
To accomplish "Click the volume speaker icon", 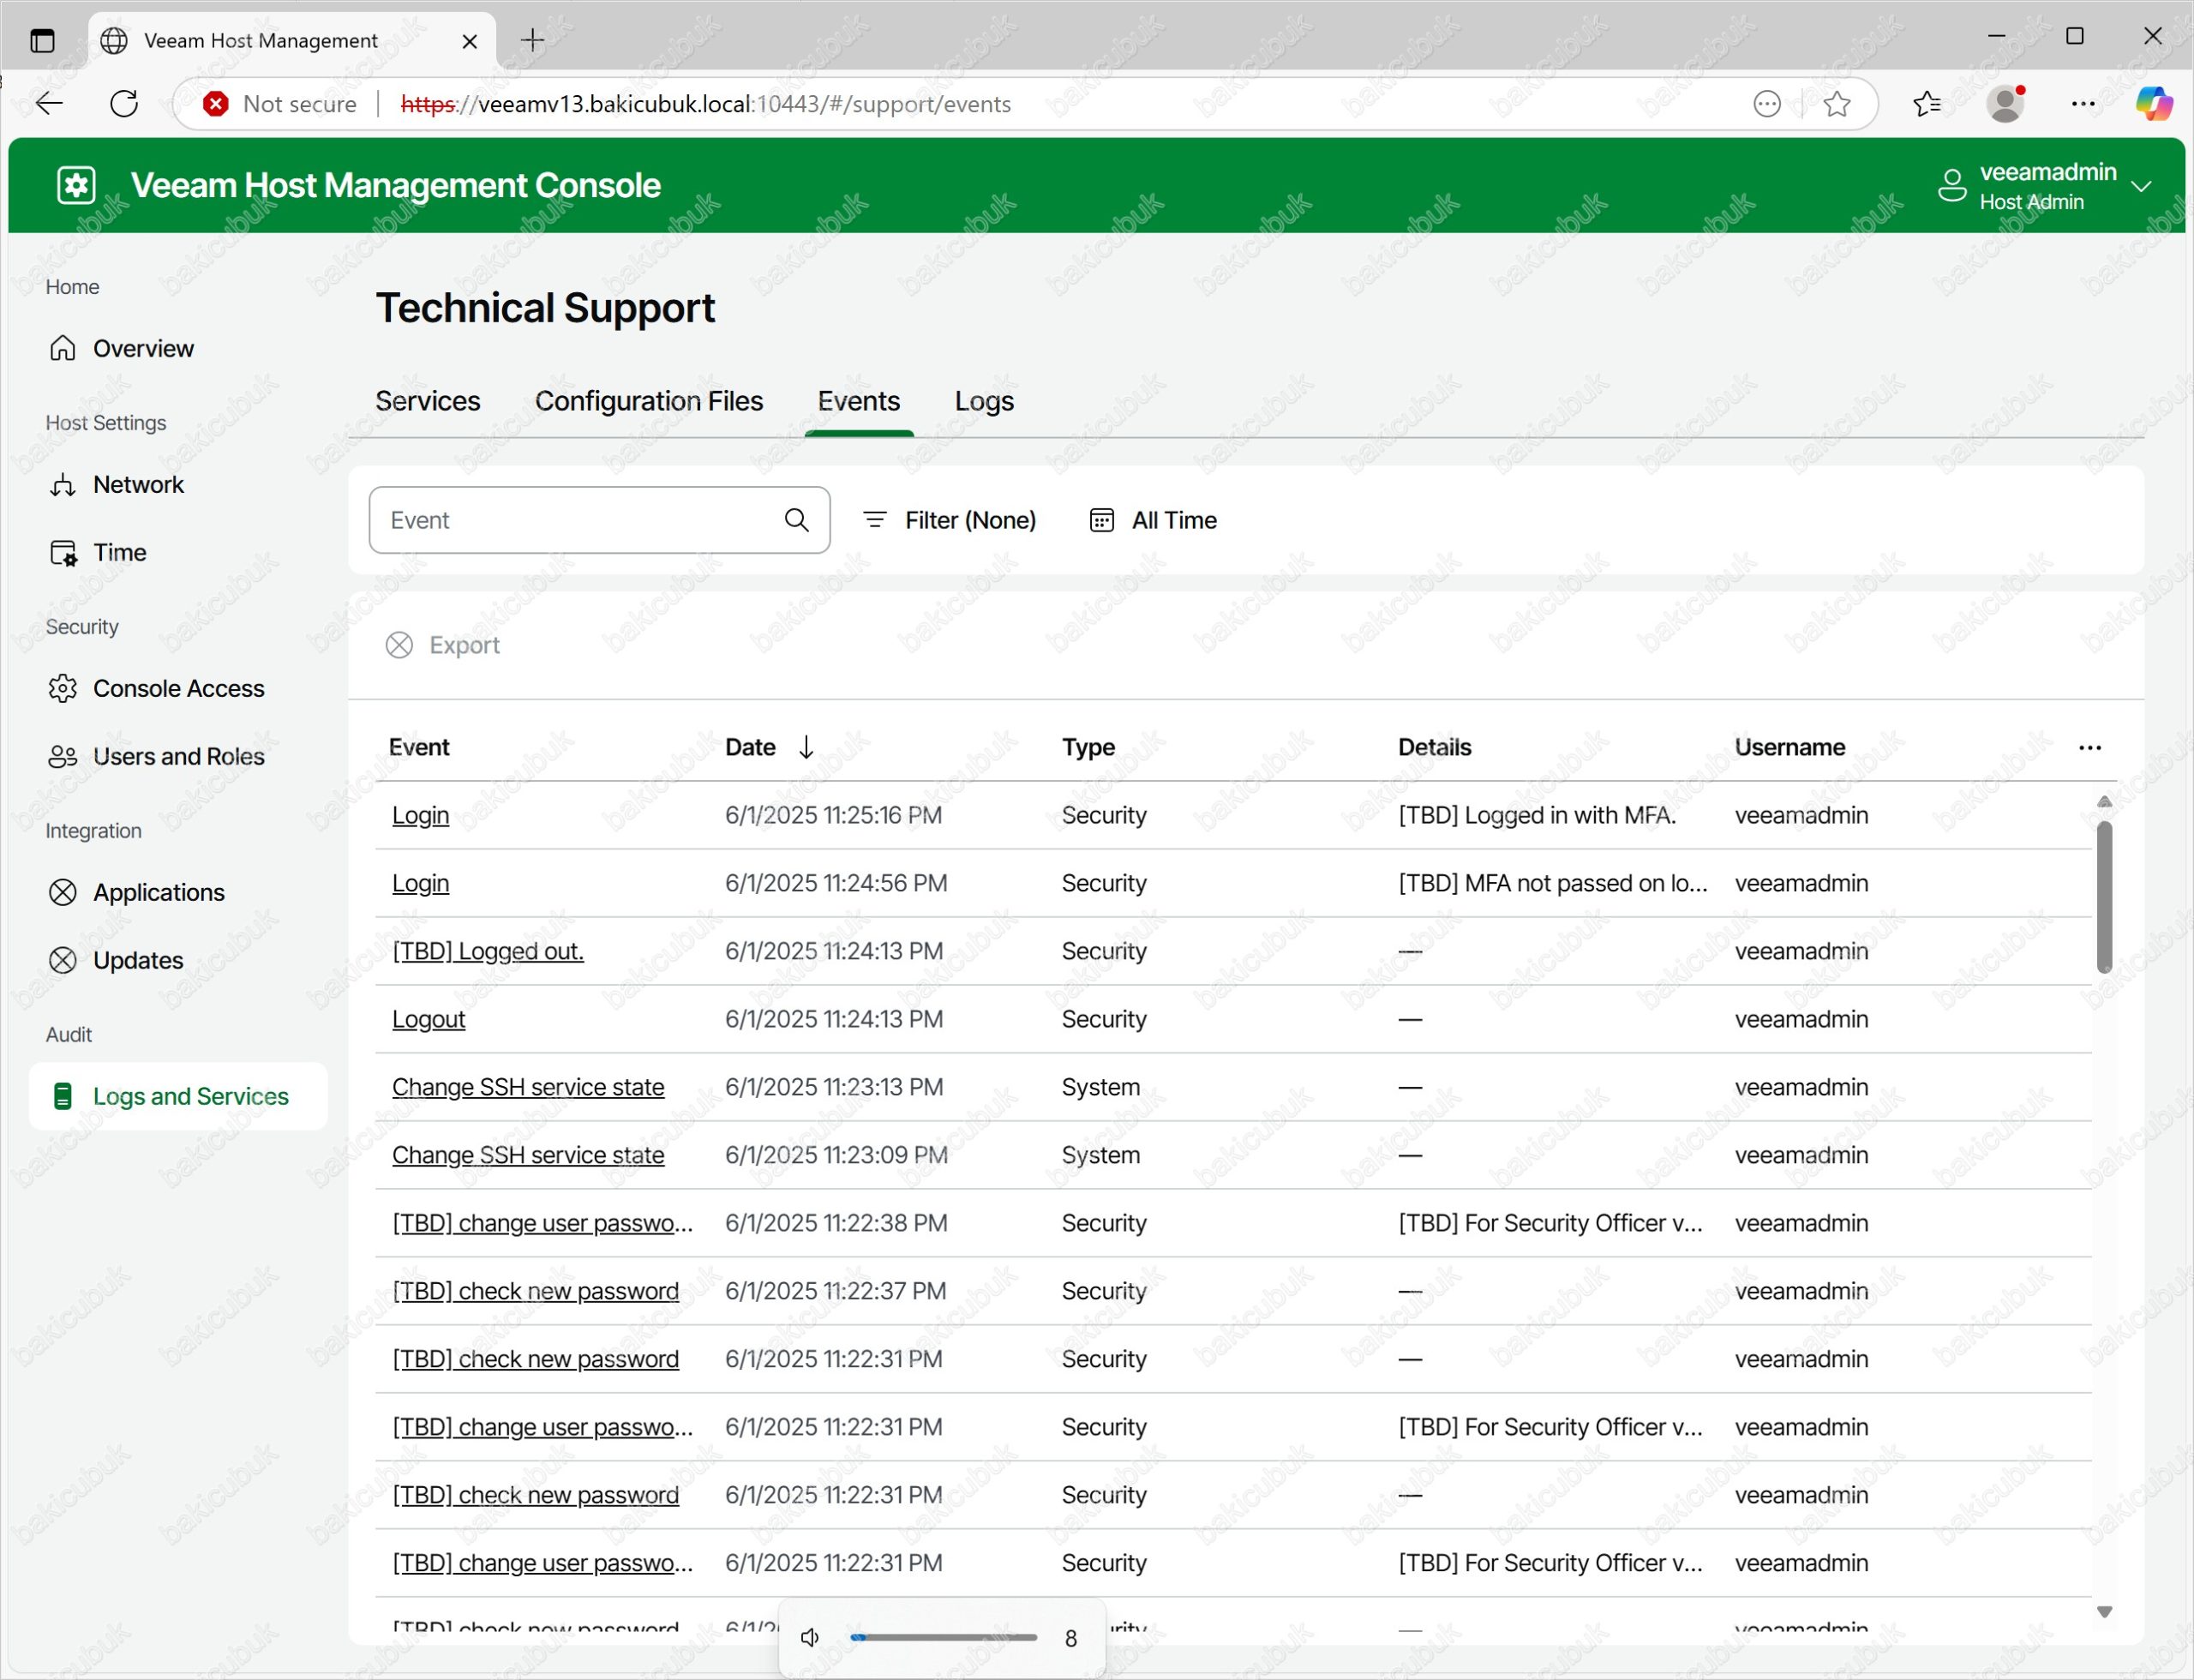I will [x=810, y=1637].
